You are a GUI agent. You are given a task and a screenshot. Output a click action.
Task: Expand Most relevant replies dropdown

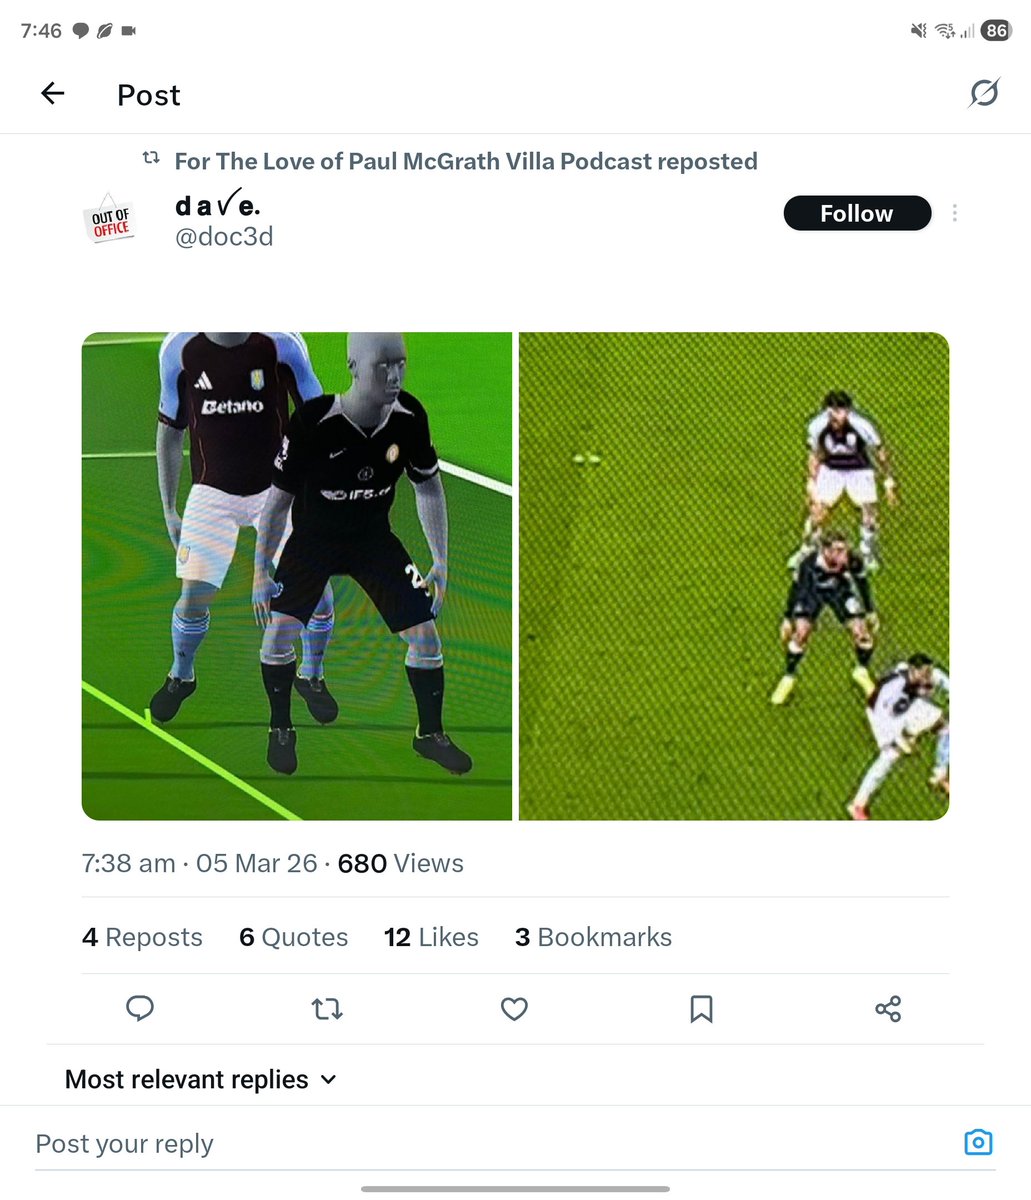click(x=200, y=1079)
